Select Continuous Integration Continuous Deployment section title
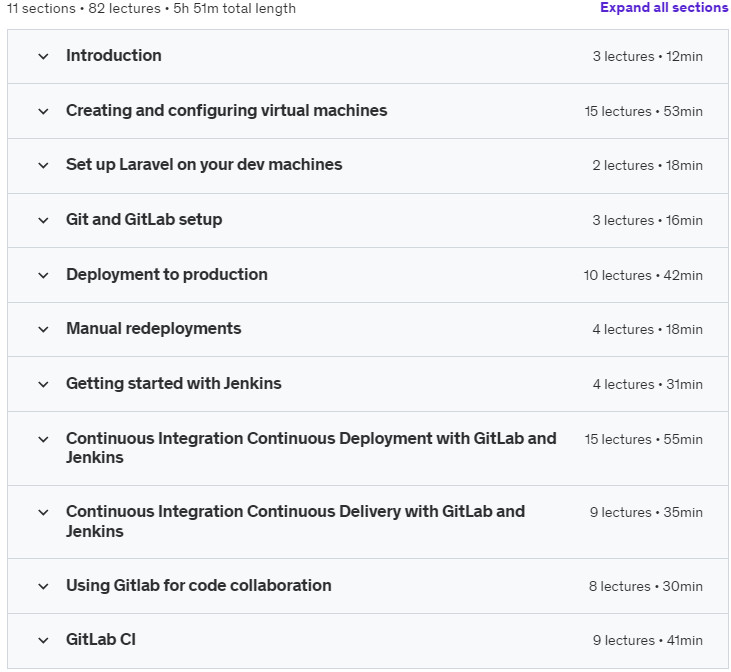This screenshot has height=672, width=731. tap(311, 448)
